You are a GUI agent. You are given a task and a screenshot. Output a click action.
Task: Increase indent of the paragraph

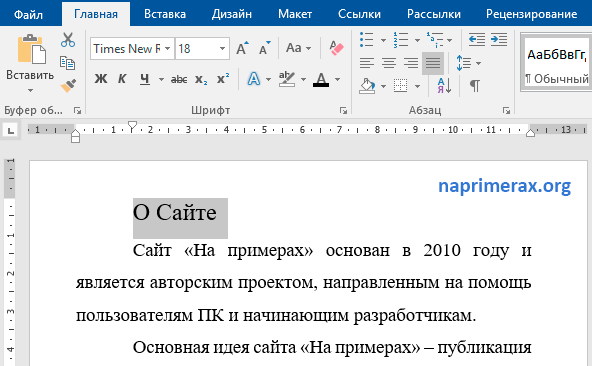point(499,40)
